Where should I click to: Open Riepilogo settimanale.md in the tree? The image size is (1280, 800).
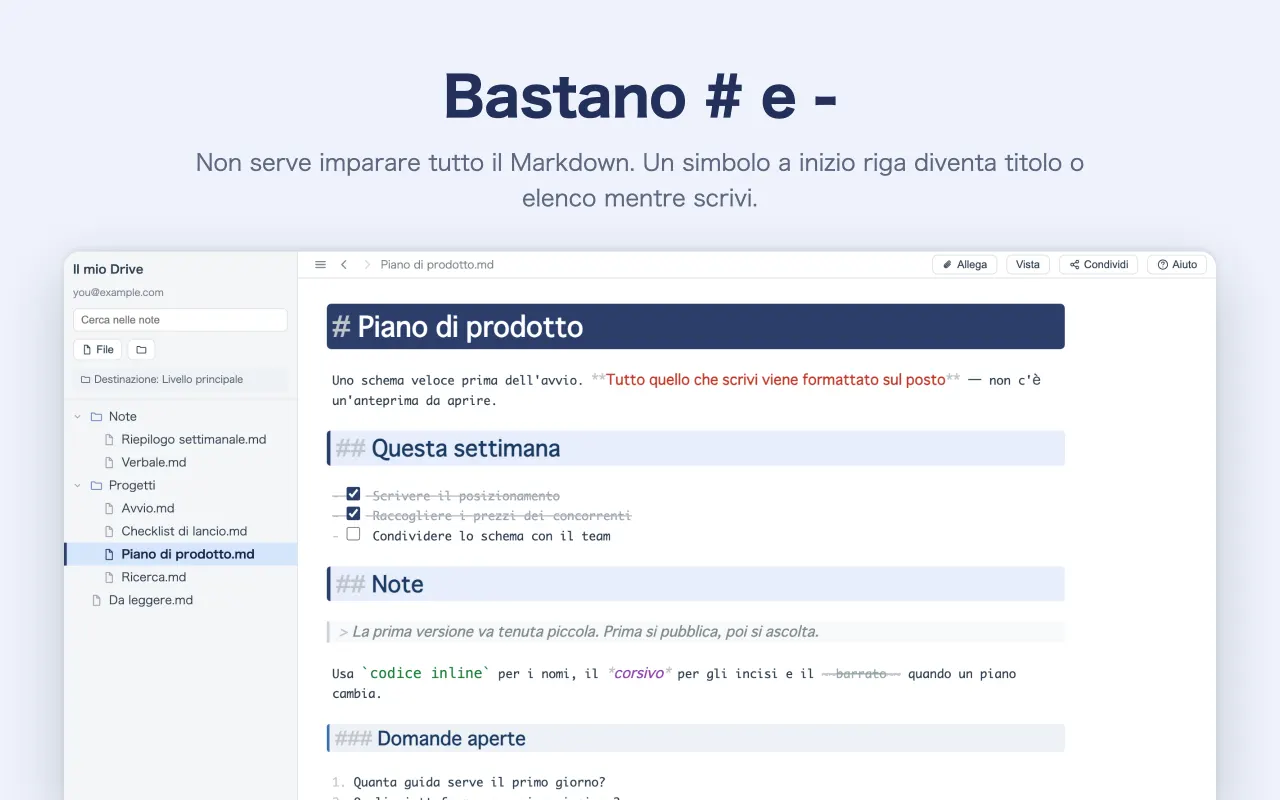181,440
